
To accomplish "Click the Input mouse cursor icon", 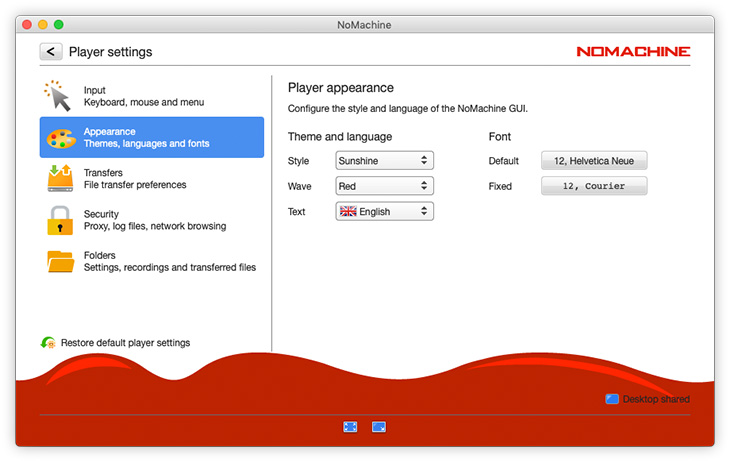I will [x=59, y=96].
